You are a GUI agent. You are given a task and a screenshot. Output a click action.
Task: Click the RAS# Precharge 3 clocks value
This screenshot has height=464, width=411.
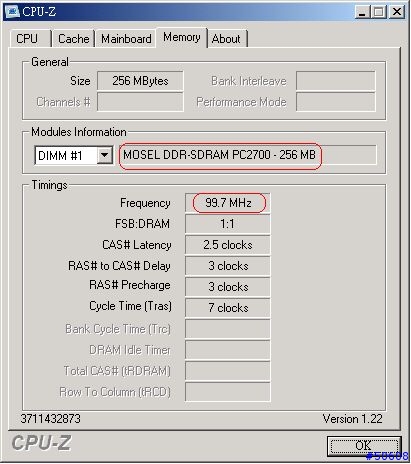coord(228,287)
